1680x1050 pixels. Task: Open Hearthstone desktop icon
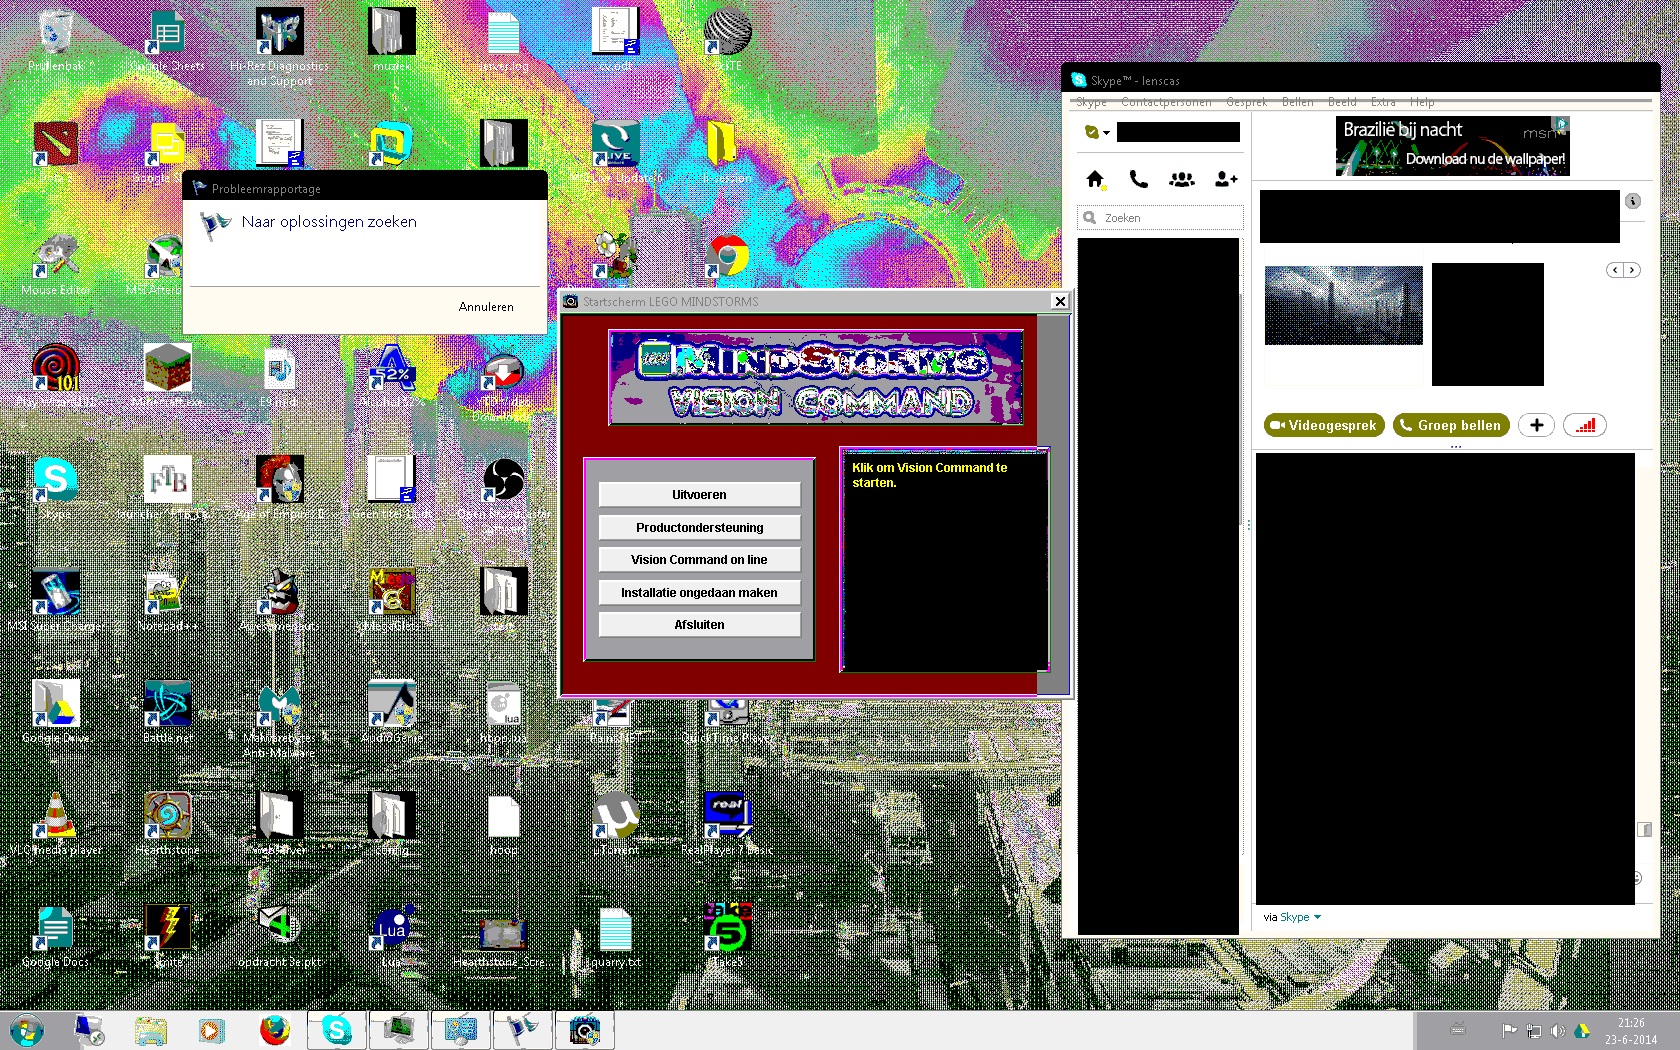coord(167,824)
